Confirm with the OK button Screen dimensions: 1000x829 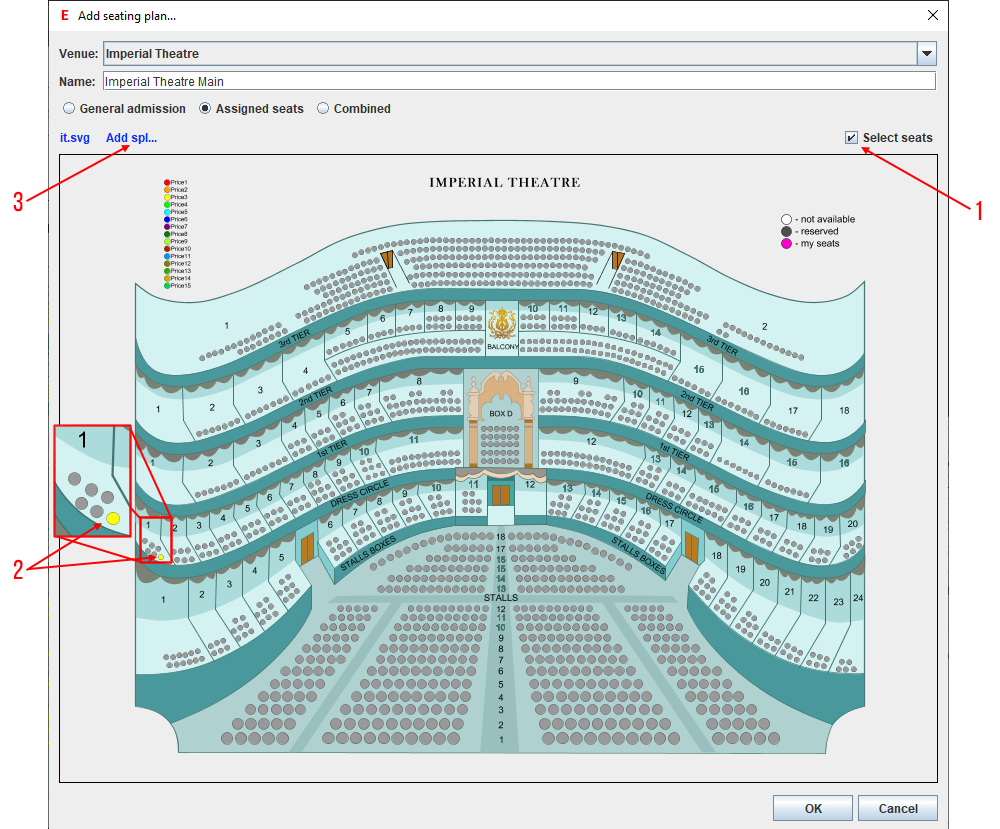coord(812,808)
